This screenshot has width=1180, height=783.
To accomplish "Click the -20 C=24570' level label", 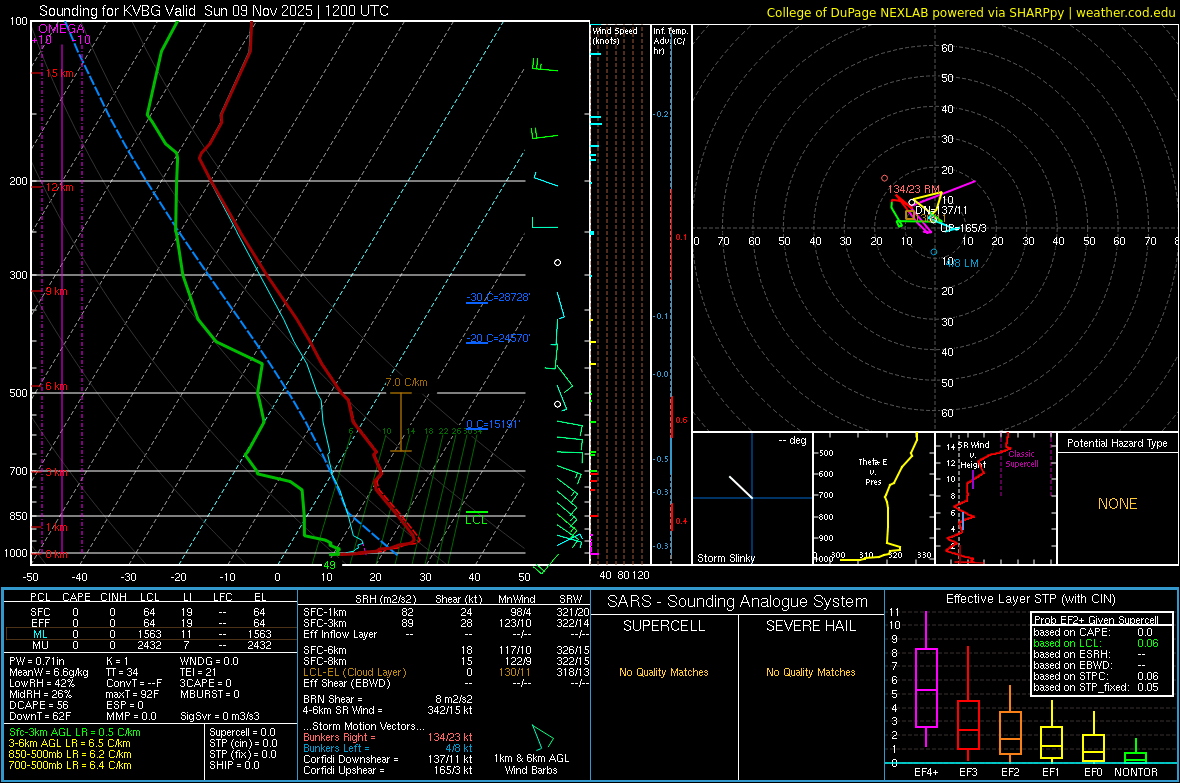I will click(497, 338).
